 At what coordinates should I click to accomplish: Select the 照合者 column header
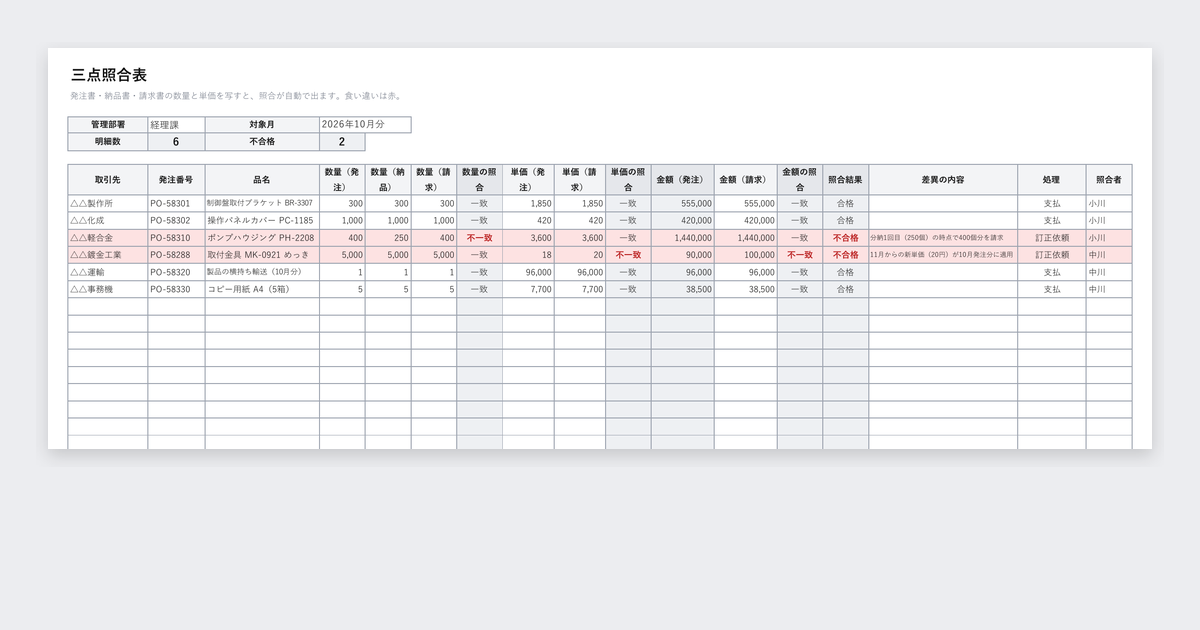[1109, 180]
